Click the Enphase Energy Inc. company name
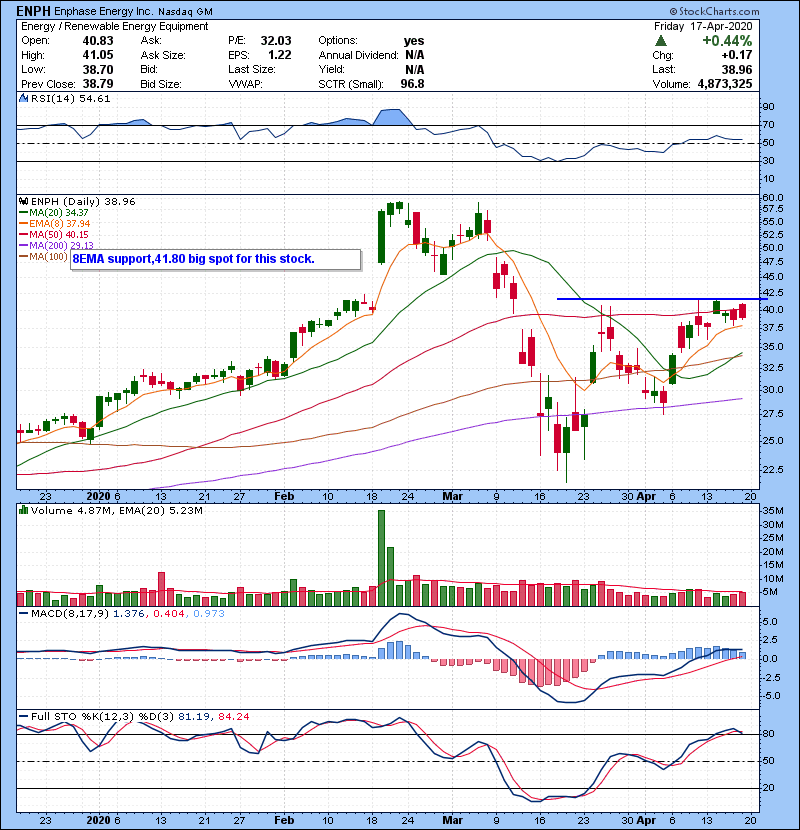Image resolution: width=800 pixels, height=830 pixels. pyautogui.click(x=104, y=11)
